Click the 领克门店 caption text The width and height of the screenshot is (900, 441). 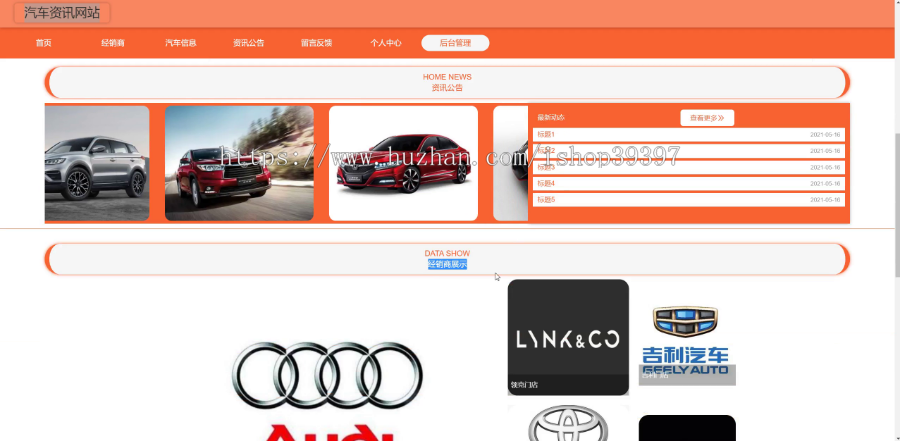525,385
